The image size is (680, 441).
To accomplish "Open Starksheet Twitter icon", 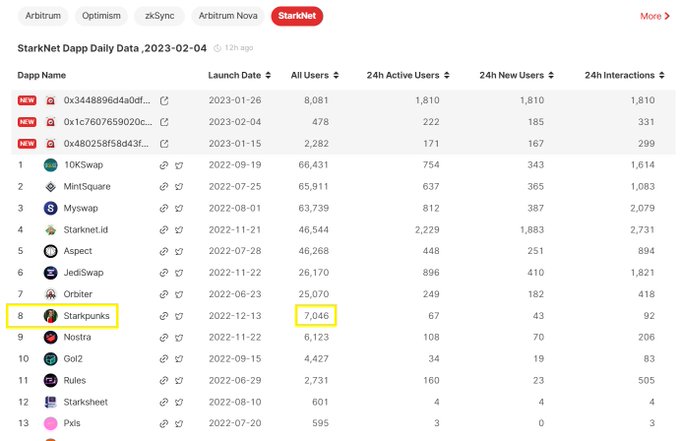I will tap(179, 402).
